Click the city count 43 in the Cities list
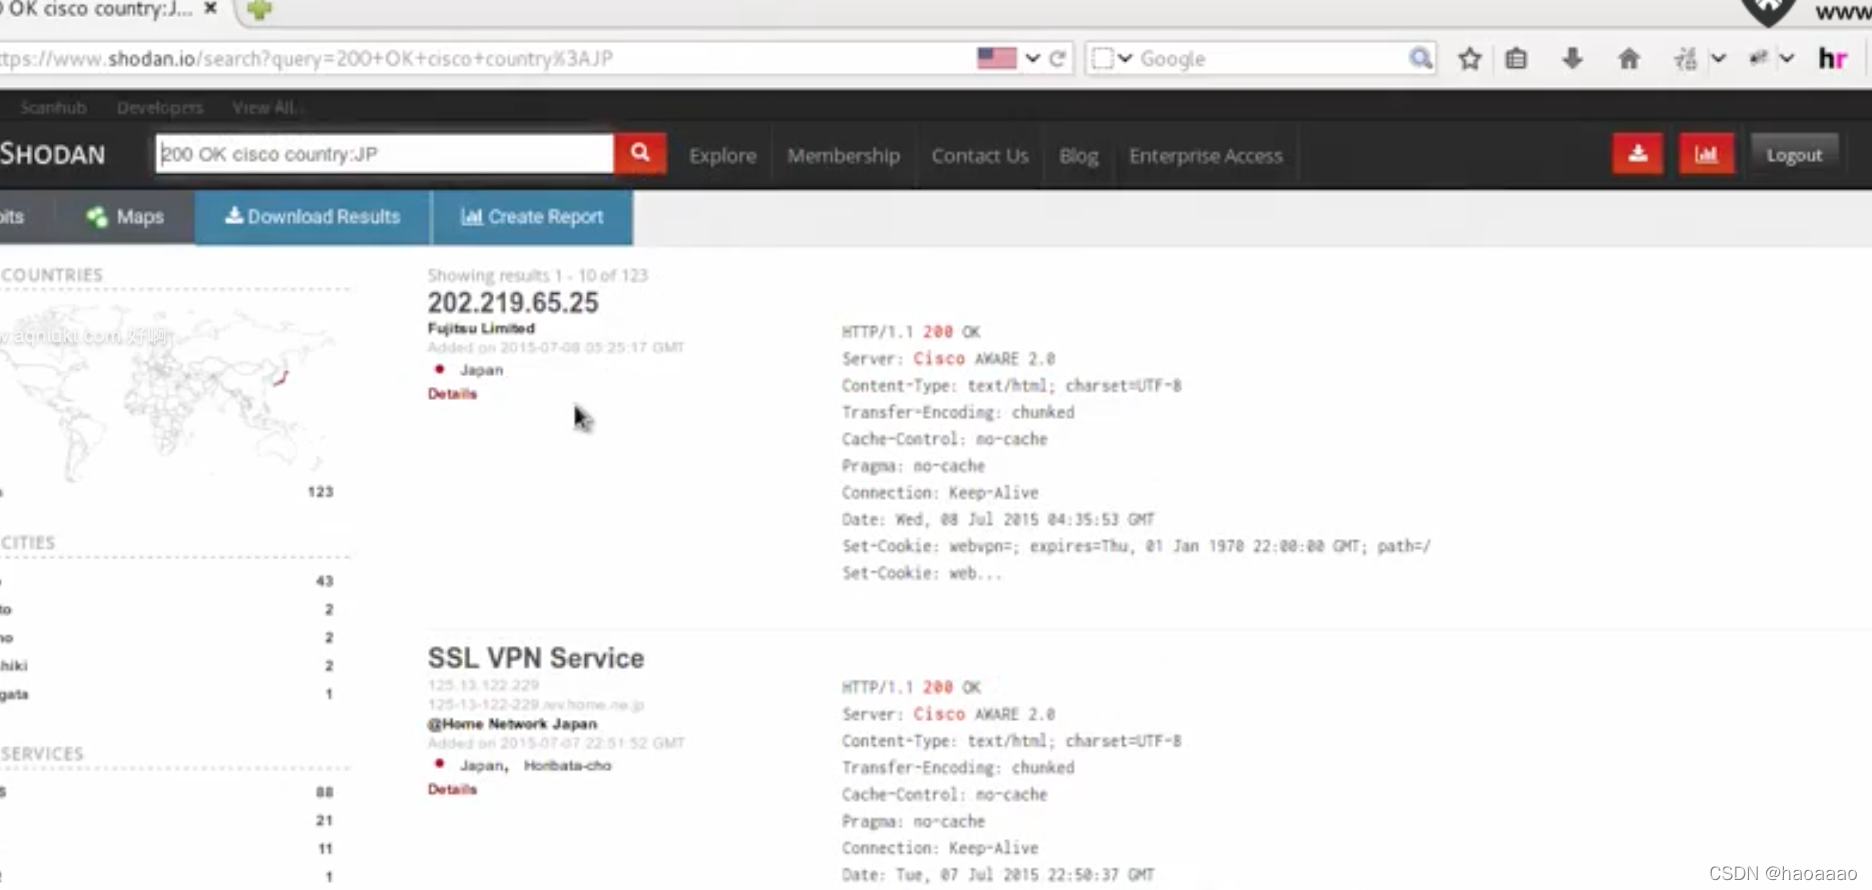The image size is (1872, 890). click(x=324, y=581)
